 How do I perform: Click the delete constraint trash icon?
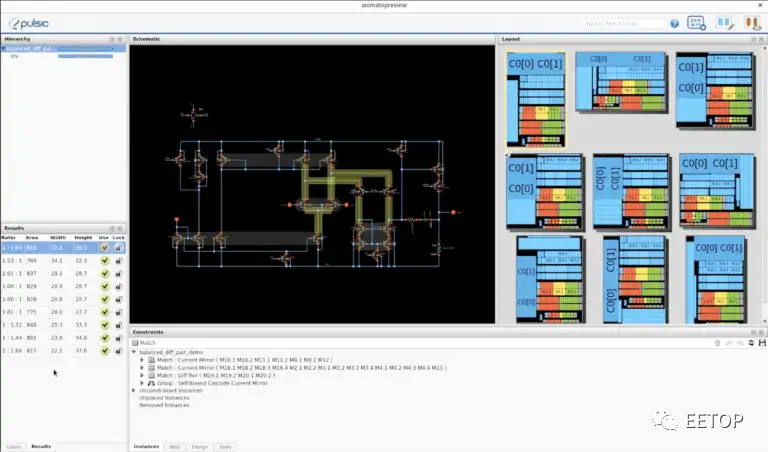[718, 343]
